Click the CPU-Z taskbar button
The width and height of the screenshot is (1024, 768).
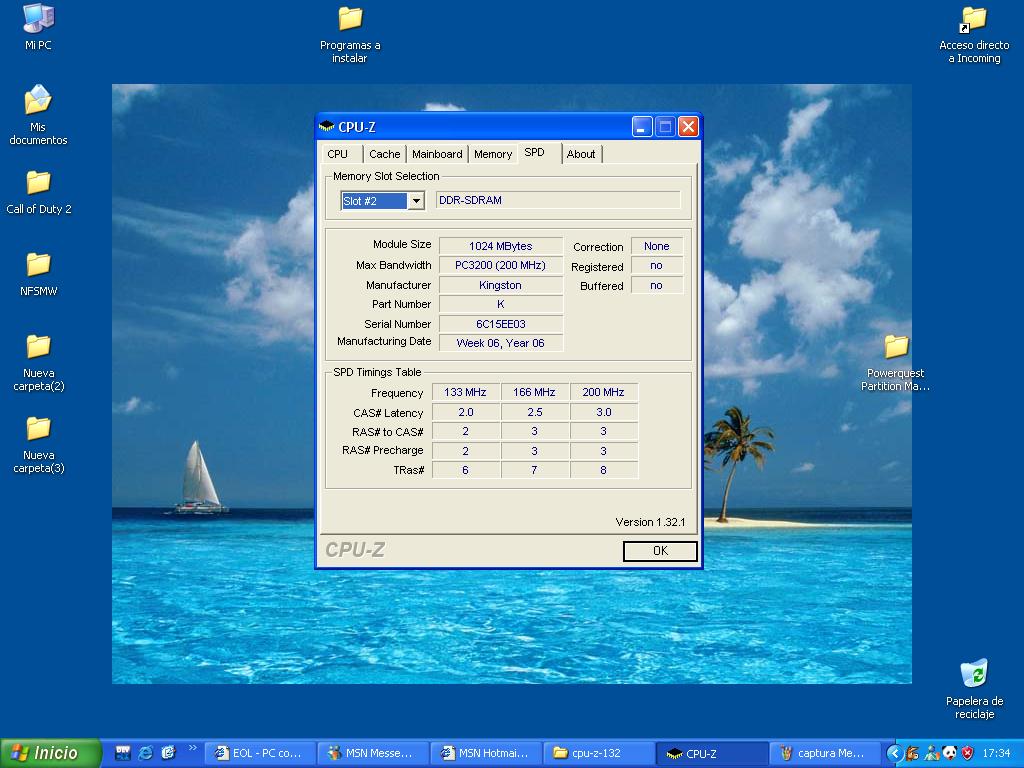click(x=712, y=754)
